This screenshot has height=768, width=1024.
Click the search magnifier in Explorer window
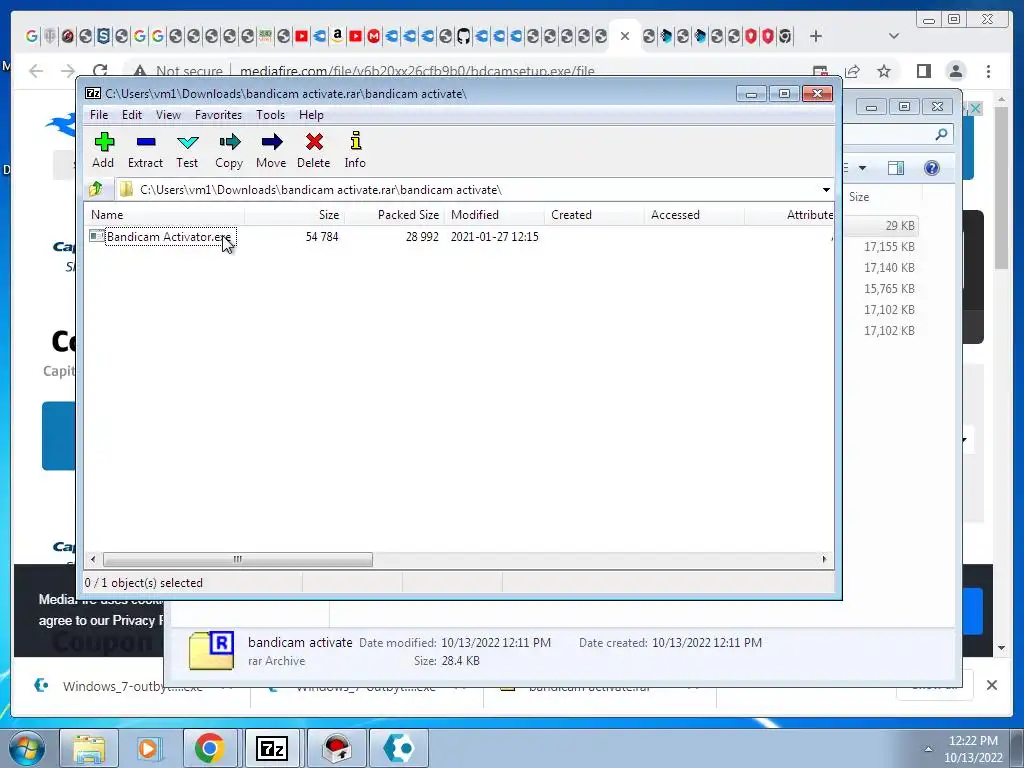941,135
